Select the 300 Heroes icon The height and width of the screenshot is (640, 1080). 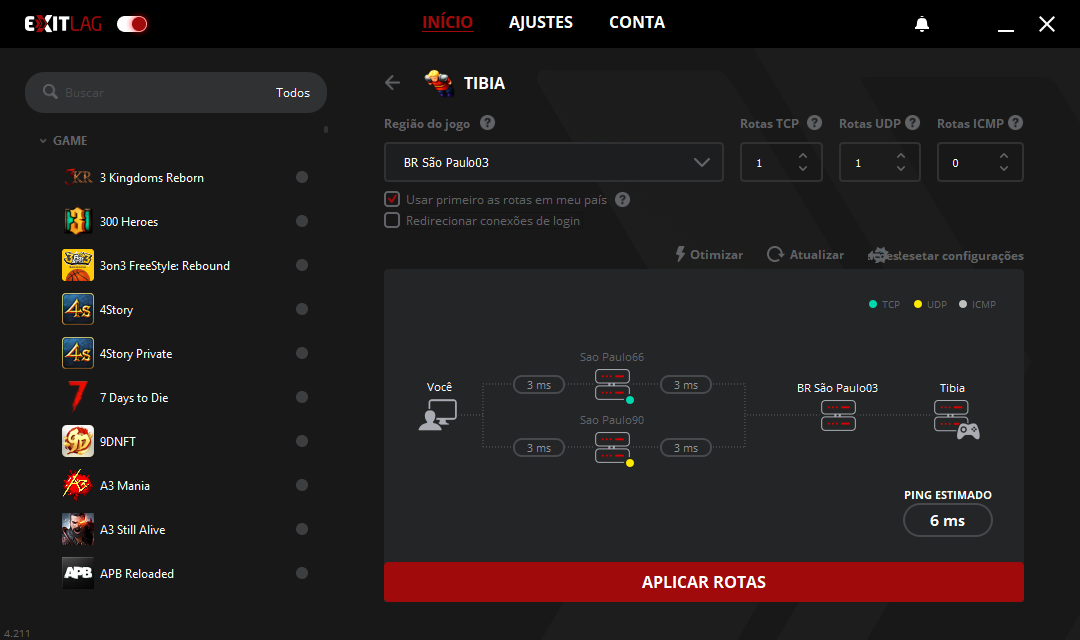[78, 221]
